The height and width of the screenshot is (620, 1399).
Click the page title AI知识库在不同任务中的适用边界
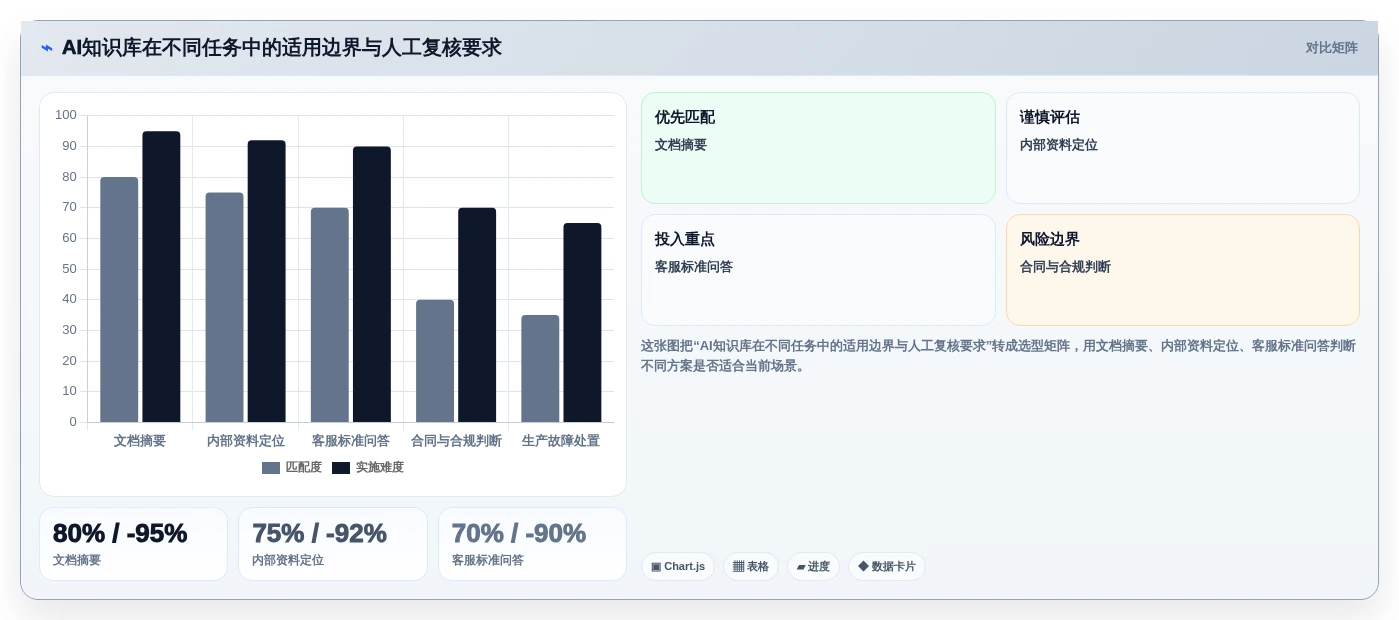(x=282, y=48)
